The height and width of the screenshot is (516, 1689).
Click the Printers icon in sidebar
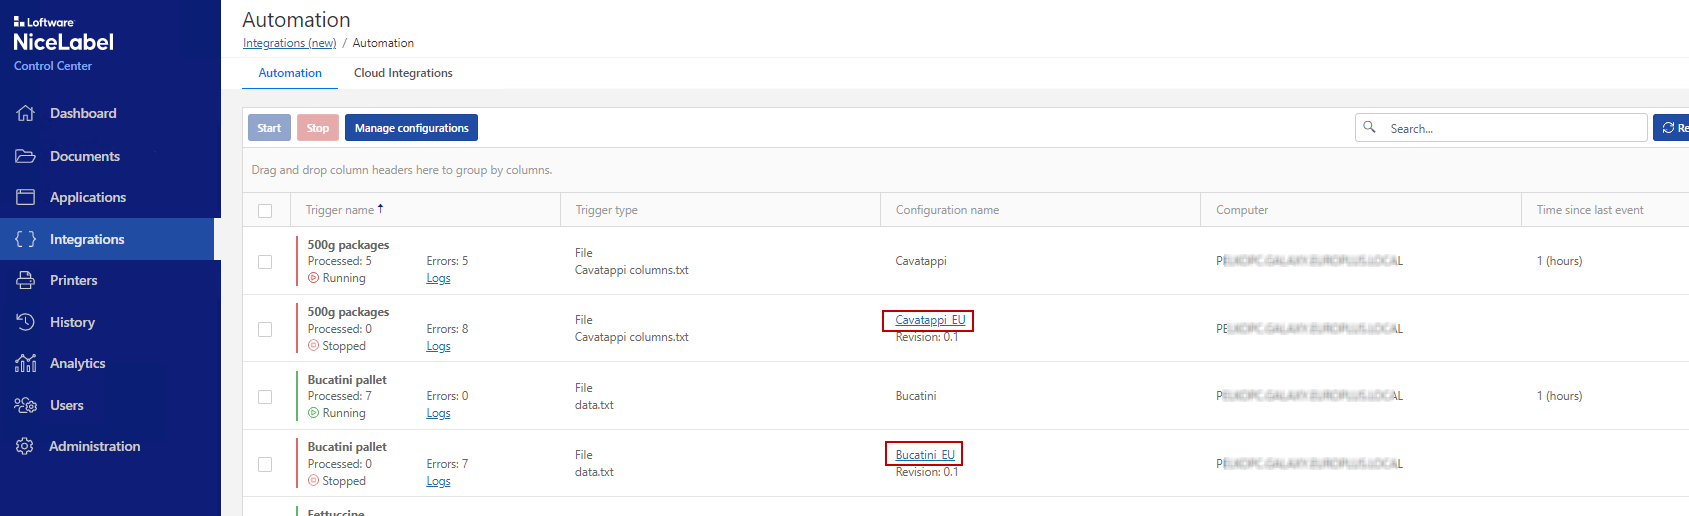click(26, 280)
